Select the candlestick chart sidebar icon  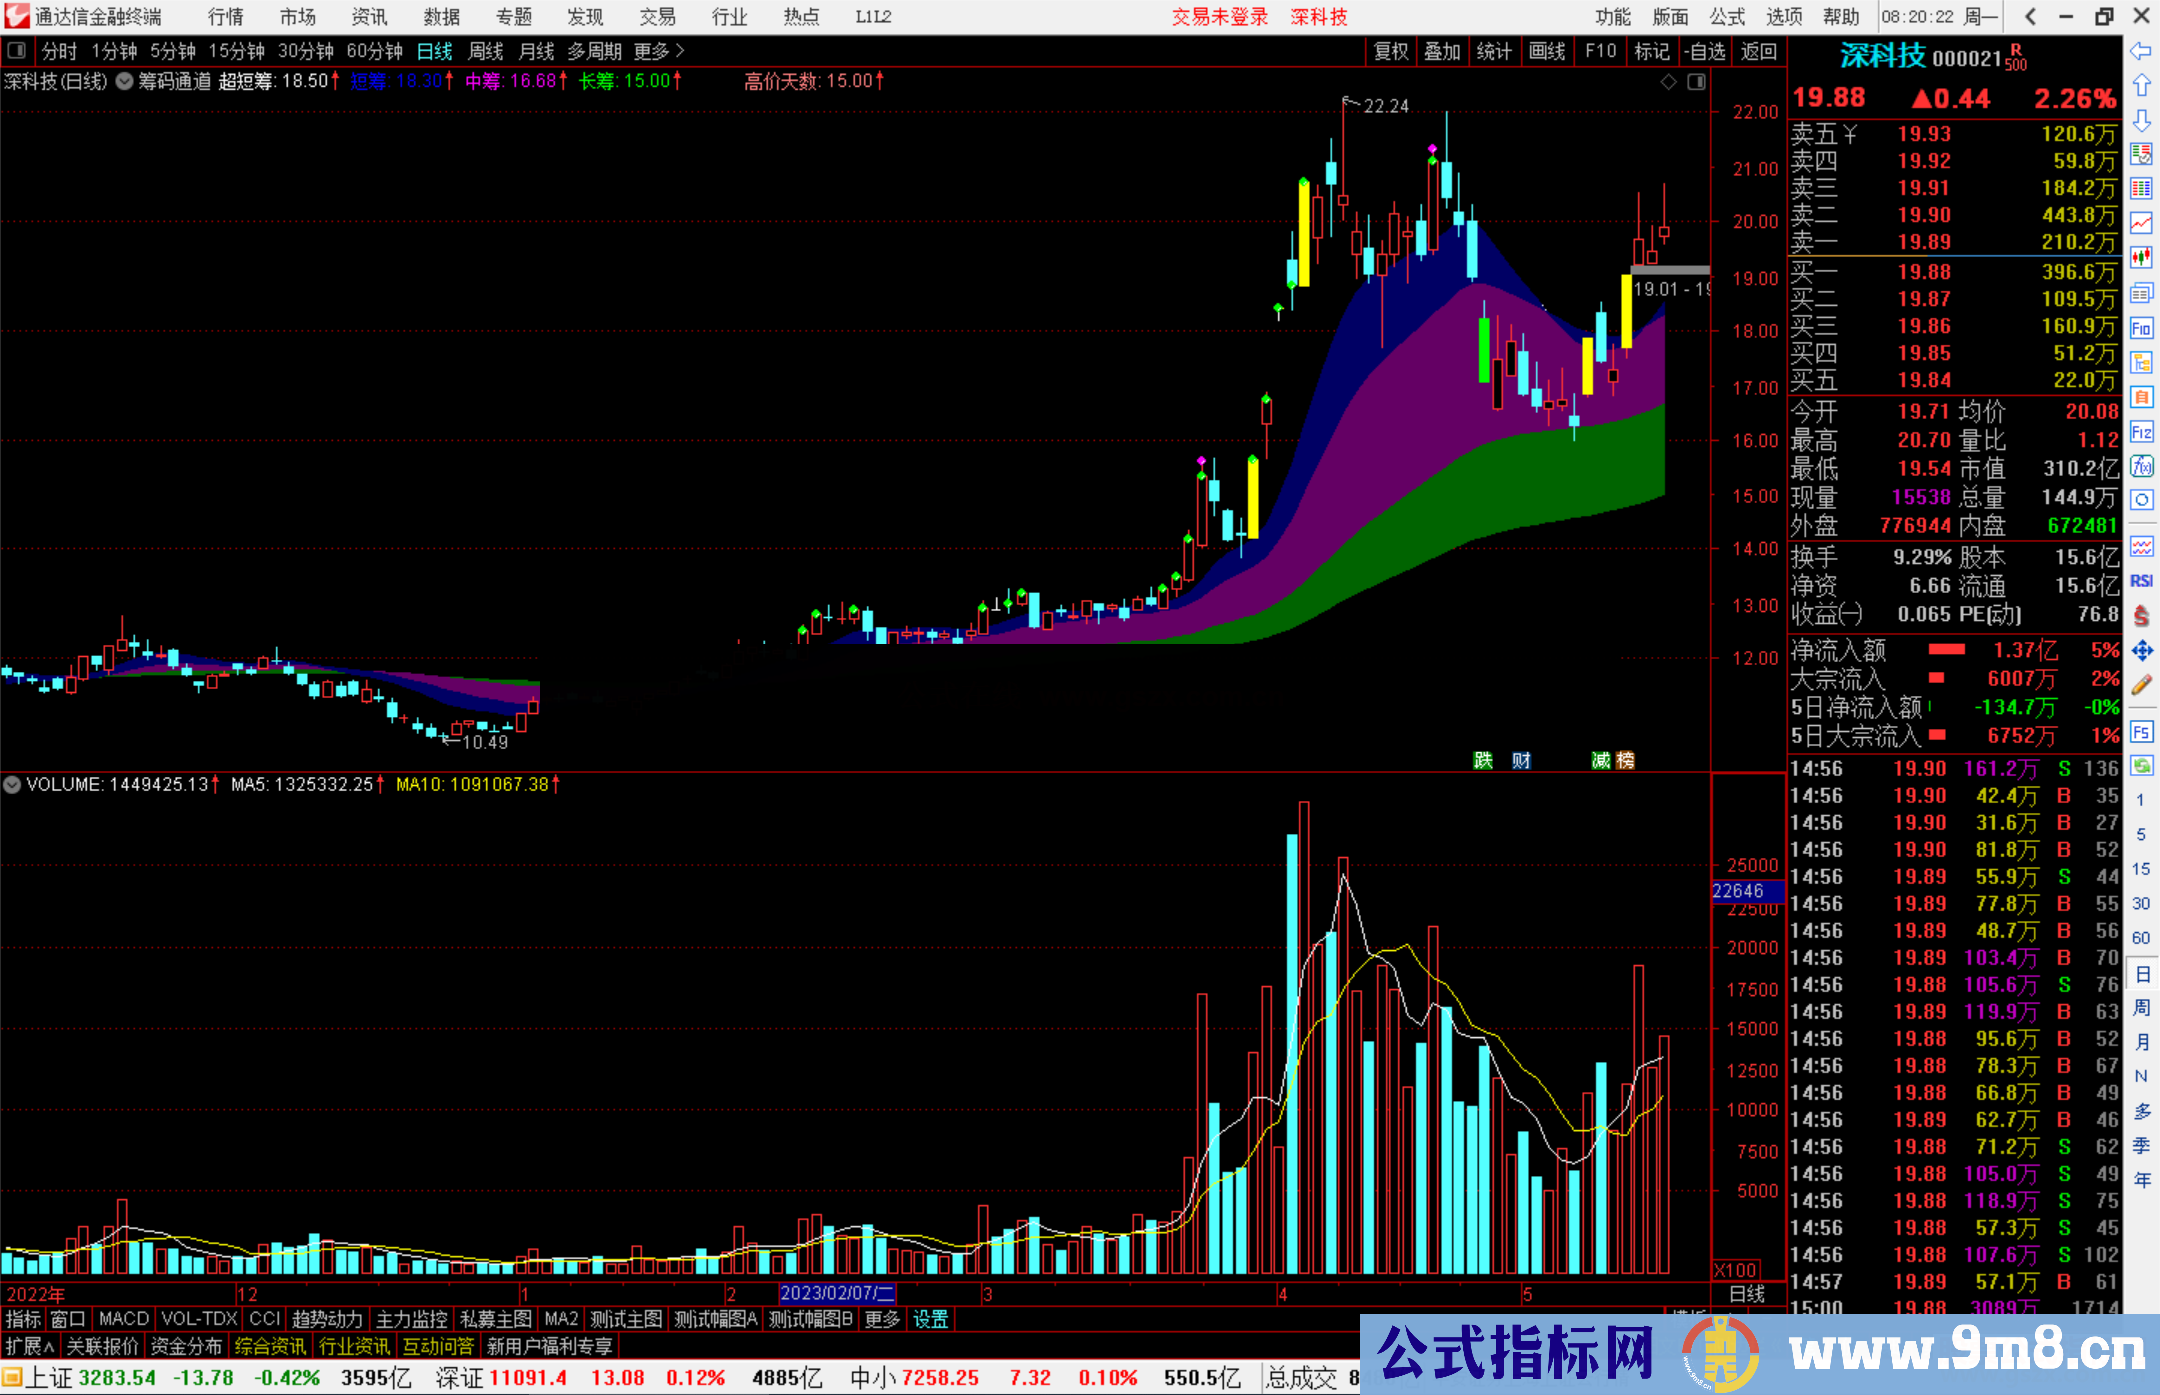tap(2141, 258)
